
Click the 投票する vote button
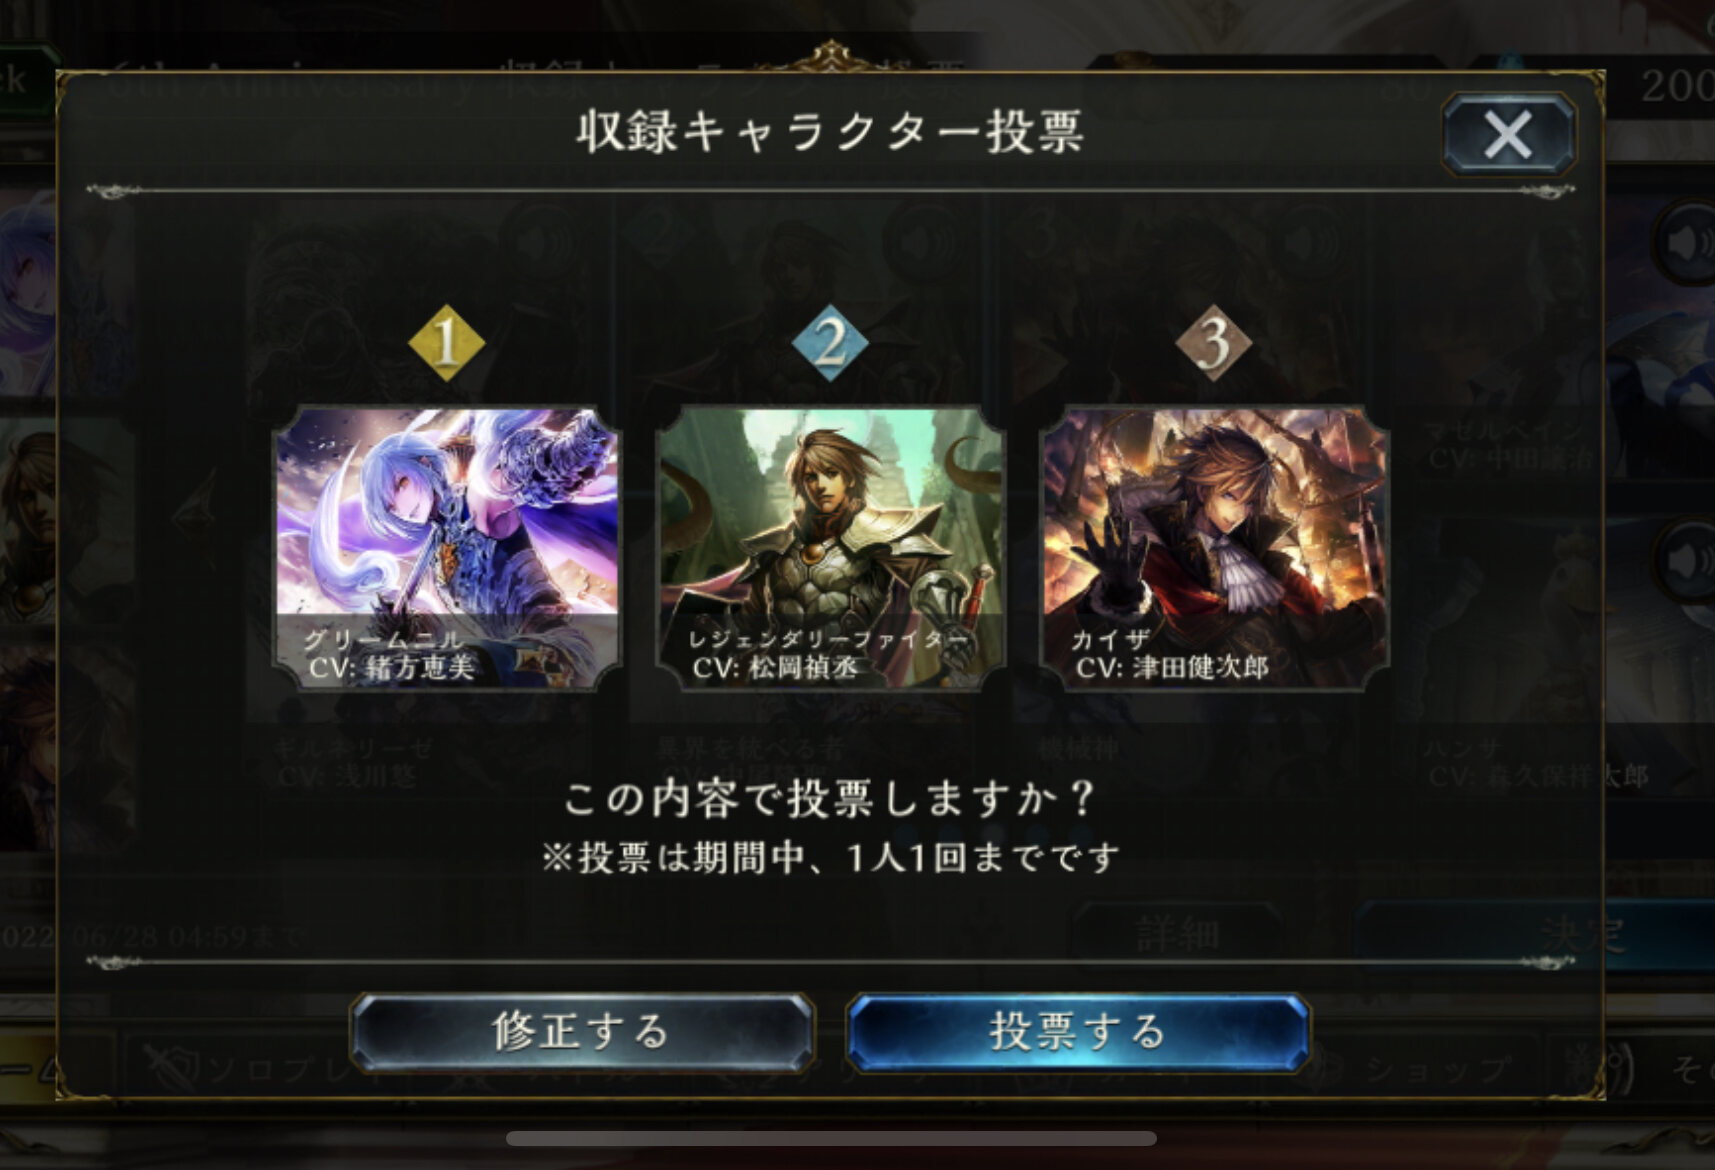pos(1078,1032)
